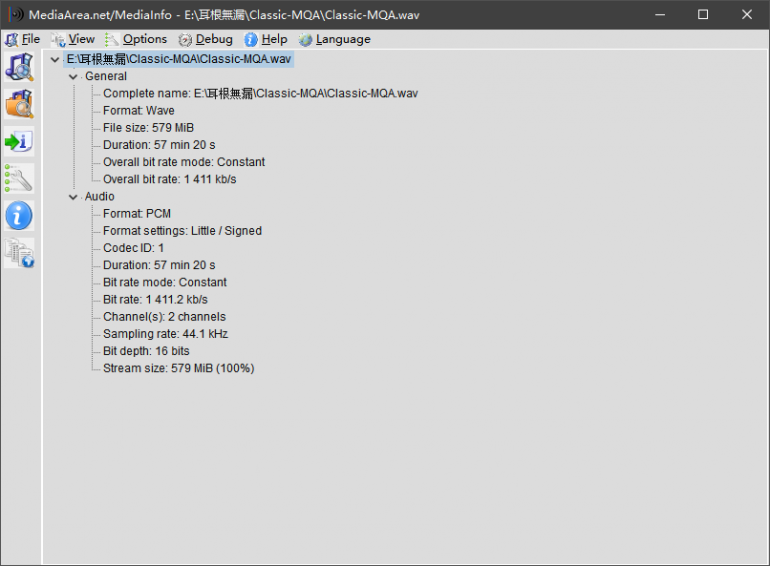Viewport: 770px width, 566px height.
Task: Open the View menu
Action: (73, 39)
